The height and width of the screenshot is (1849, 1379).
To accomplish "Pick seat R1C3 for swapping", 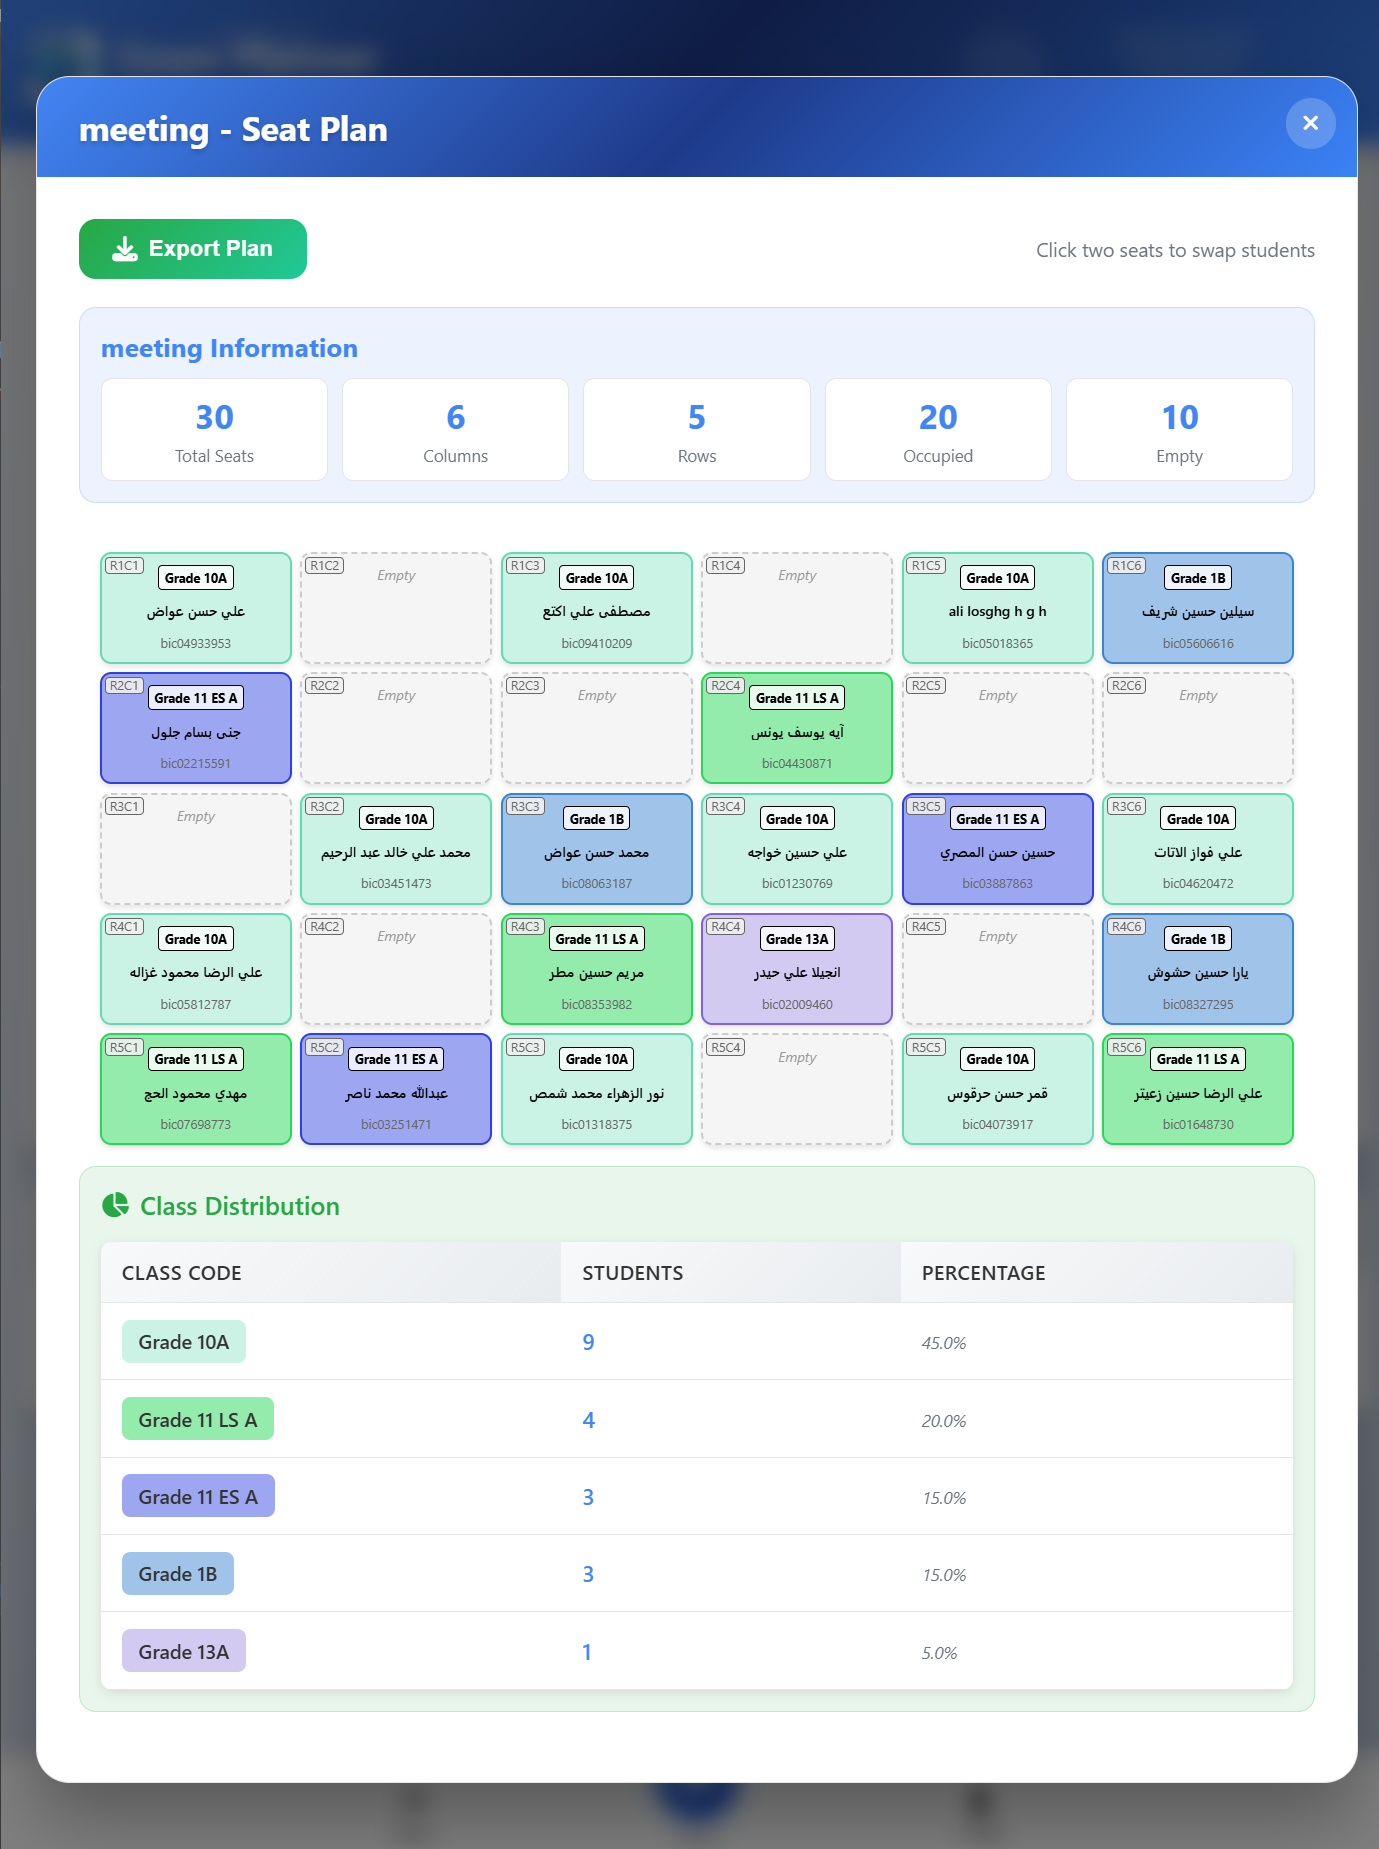I will pyautogui.click(x=597, y=608).
